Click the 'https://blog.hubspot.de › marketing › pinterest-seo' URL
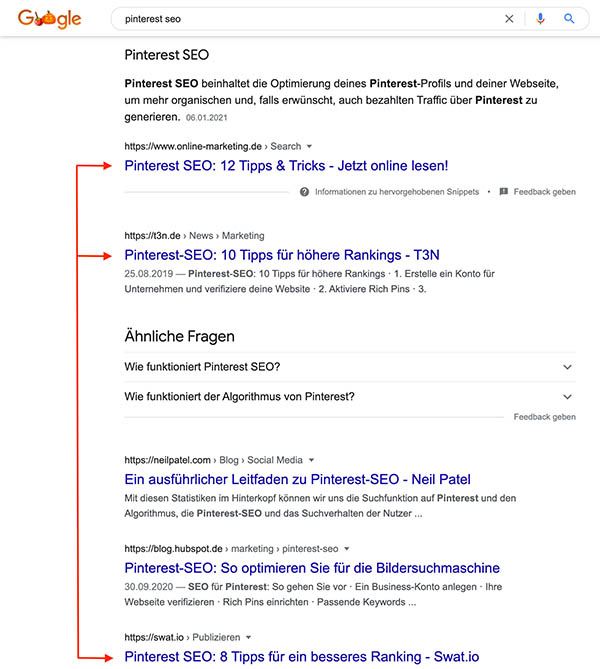Viewport: 600px width, 669px height. point(231,549)
